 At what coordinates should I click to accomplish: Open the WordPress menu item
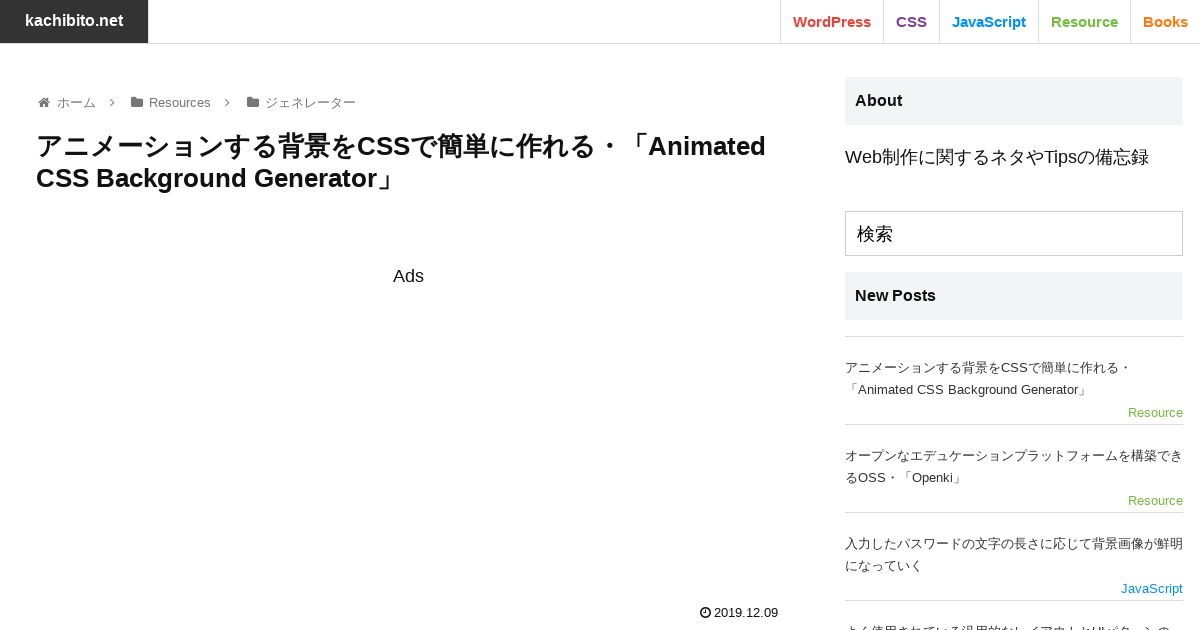coord(832,22)
